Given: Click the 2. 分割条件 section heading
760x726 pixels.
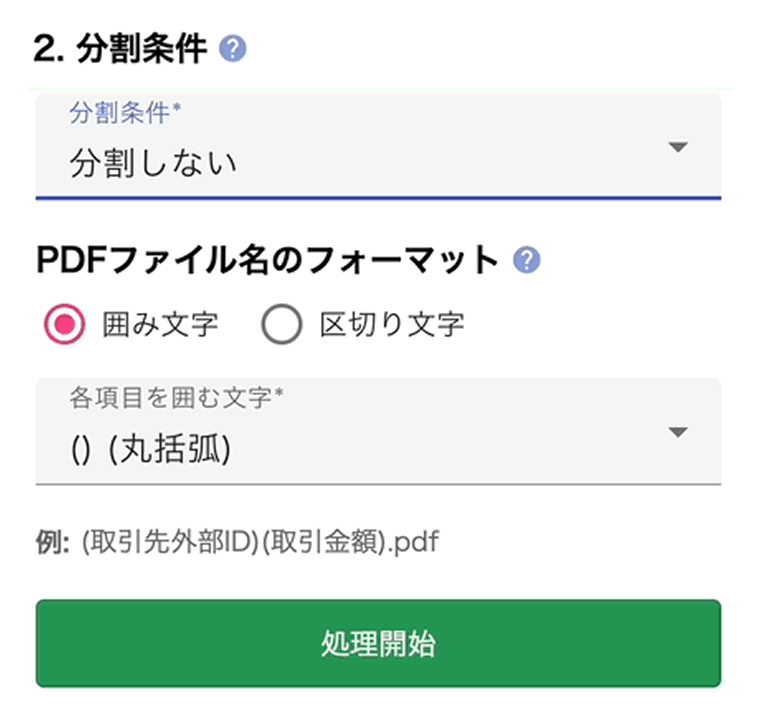Looking at the screenshot, I should pyautogui.click(x=119, y=49).
